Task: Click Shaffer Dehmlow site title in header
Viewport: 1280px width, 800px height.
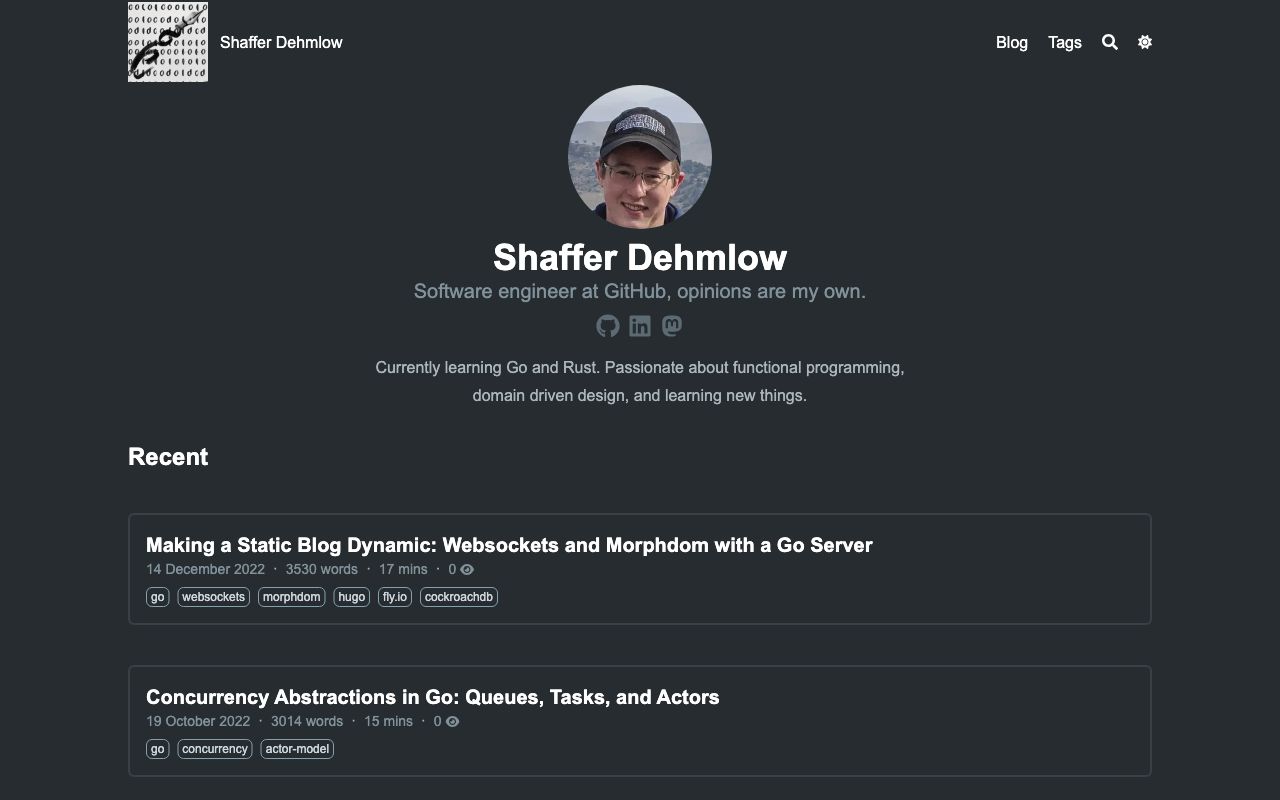Action: [281, 42]
